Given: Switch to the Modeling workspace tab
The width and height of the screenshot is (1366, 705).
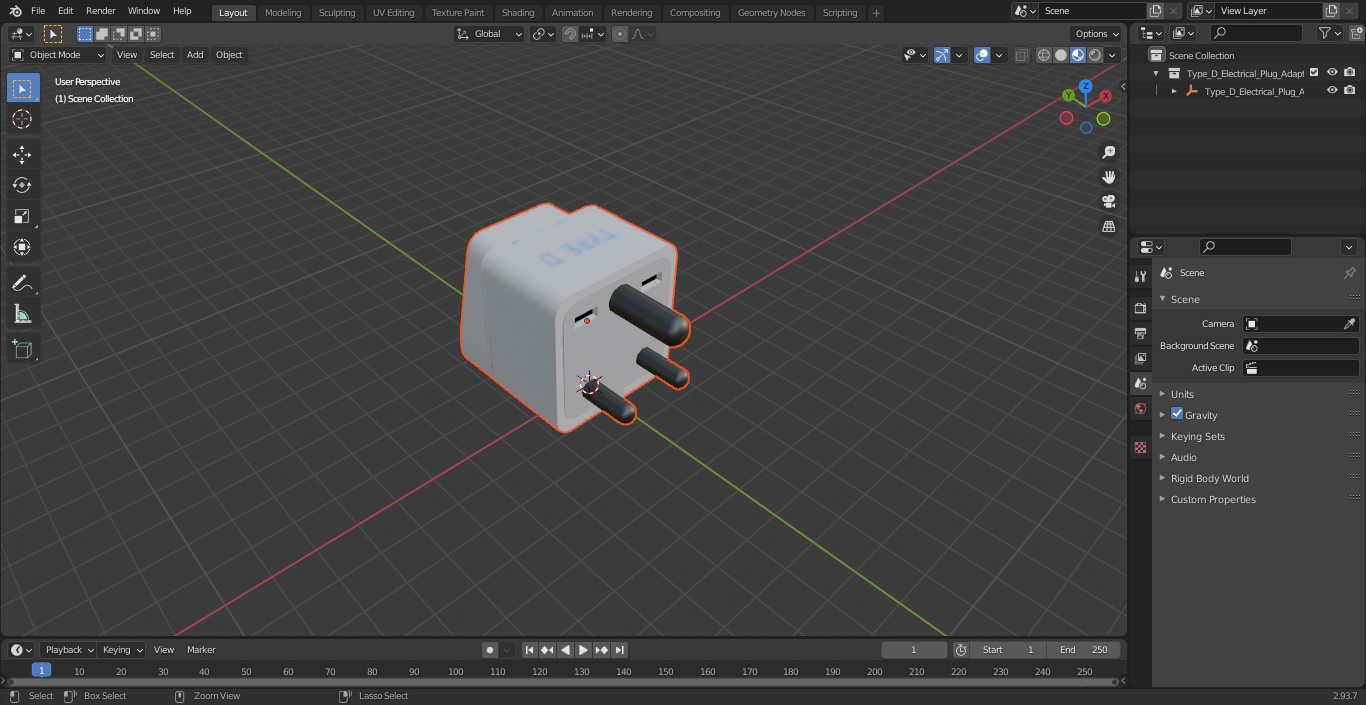Looking at the screenshot, I should click(283, 13).
